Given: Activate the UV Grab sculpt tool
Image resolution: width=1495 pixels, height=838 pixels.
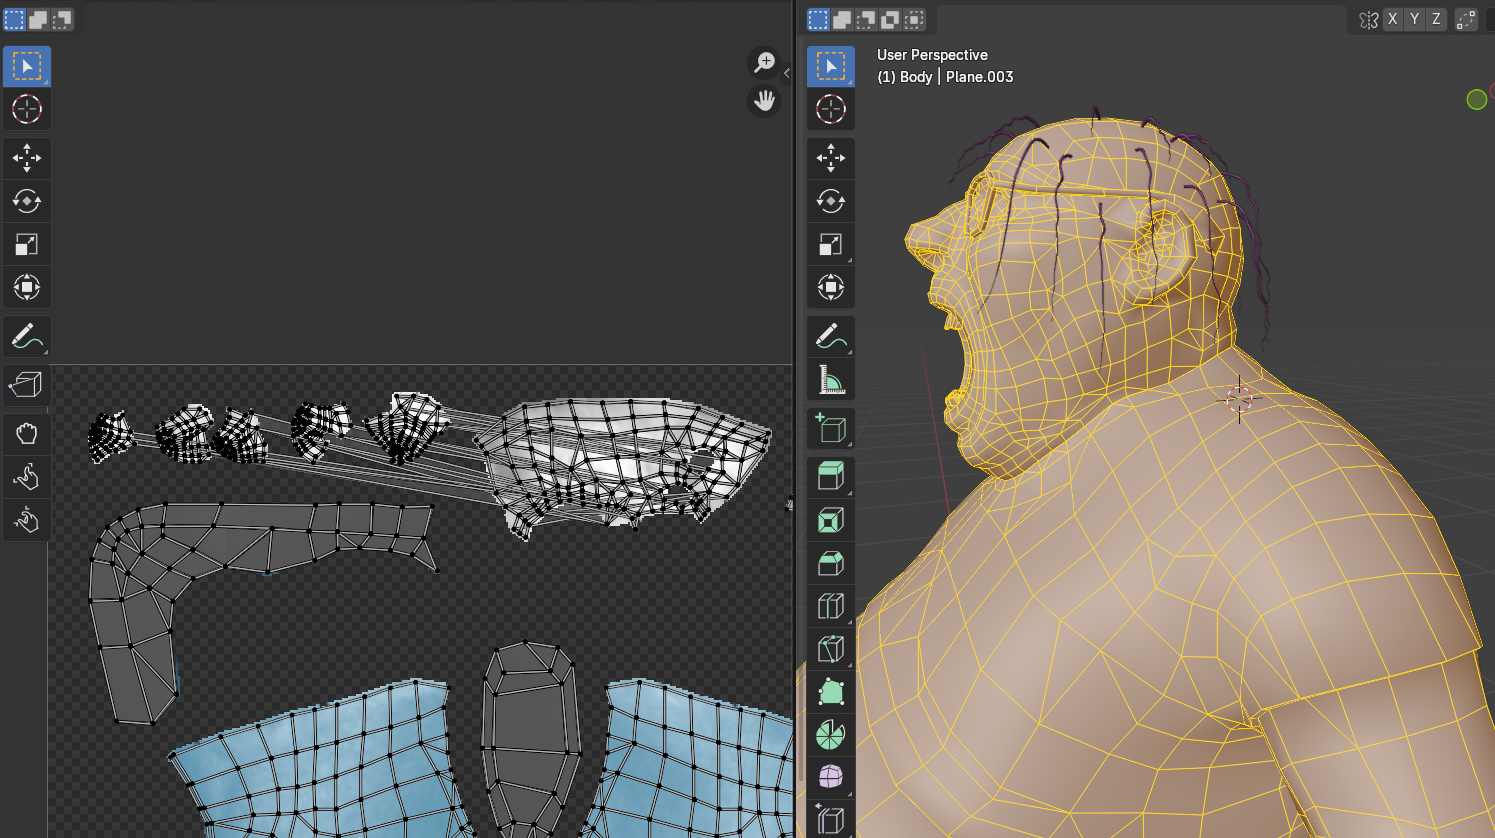Looking at the screenshot, I should tap(26, 433).
